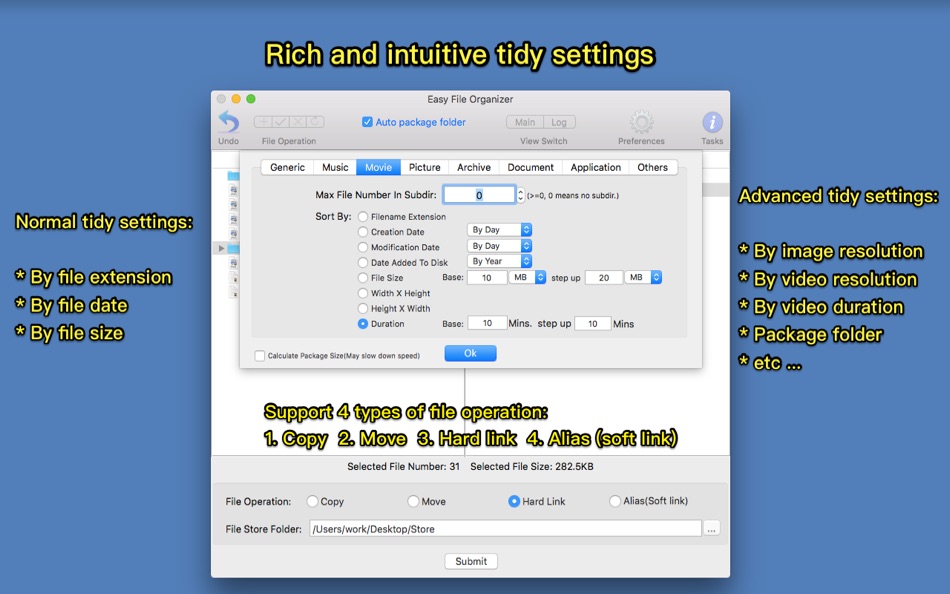Click the yellow minimize window button
Viewport: 950px width, 594px height.
click(236, 99)
